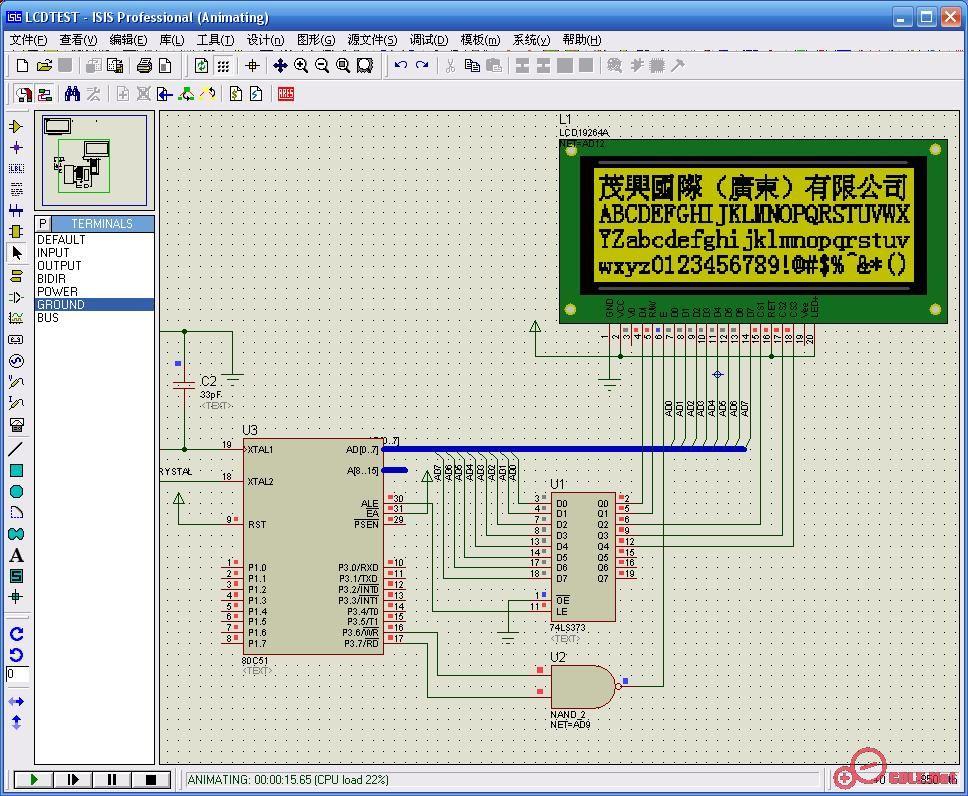Print the schematic using the printer icon

[144, 65]
